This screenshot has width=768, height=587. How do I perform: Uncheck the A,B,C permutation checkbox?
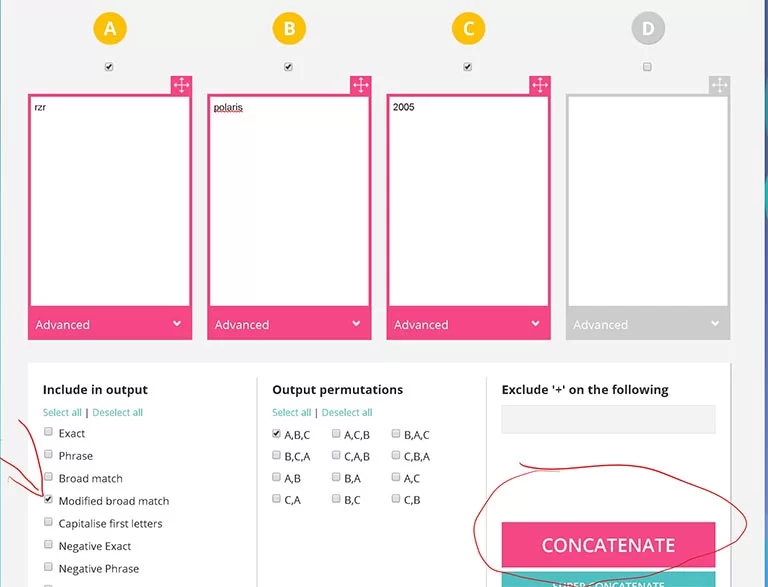[x=277, y=434]
